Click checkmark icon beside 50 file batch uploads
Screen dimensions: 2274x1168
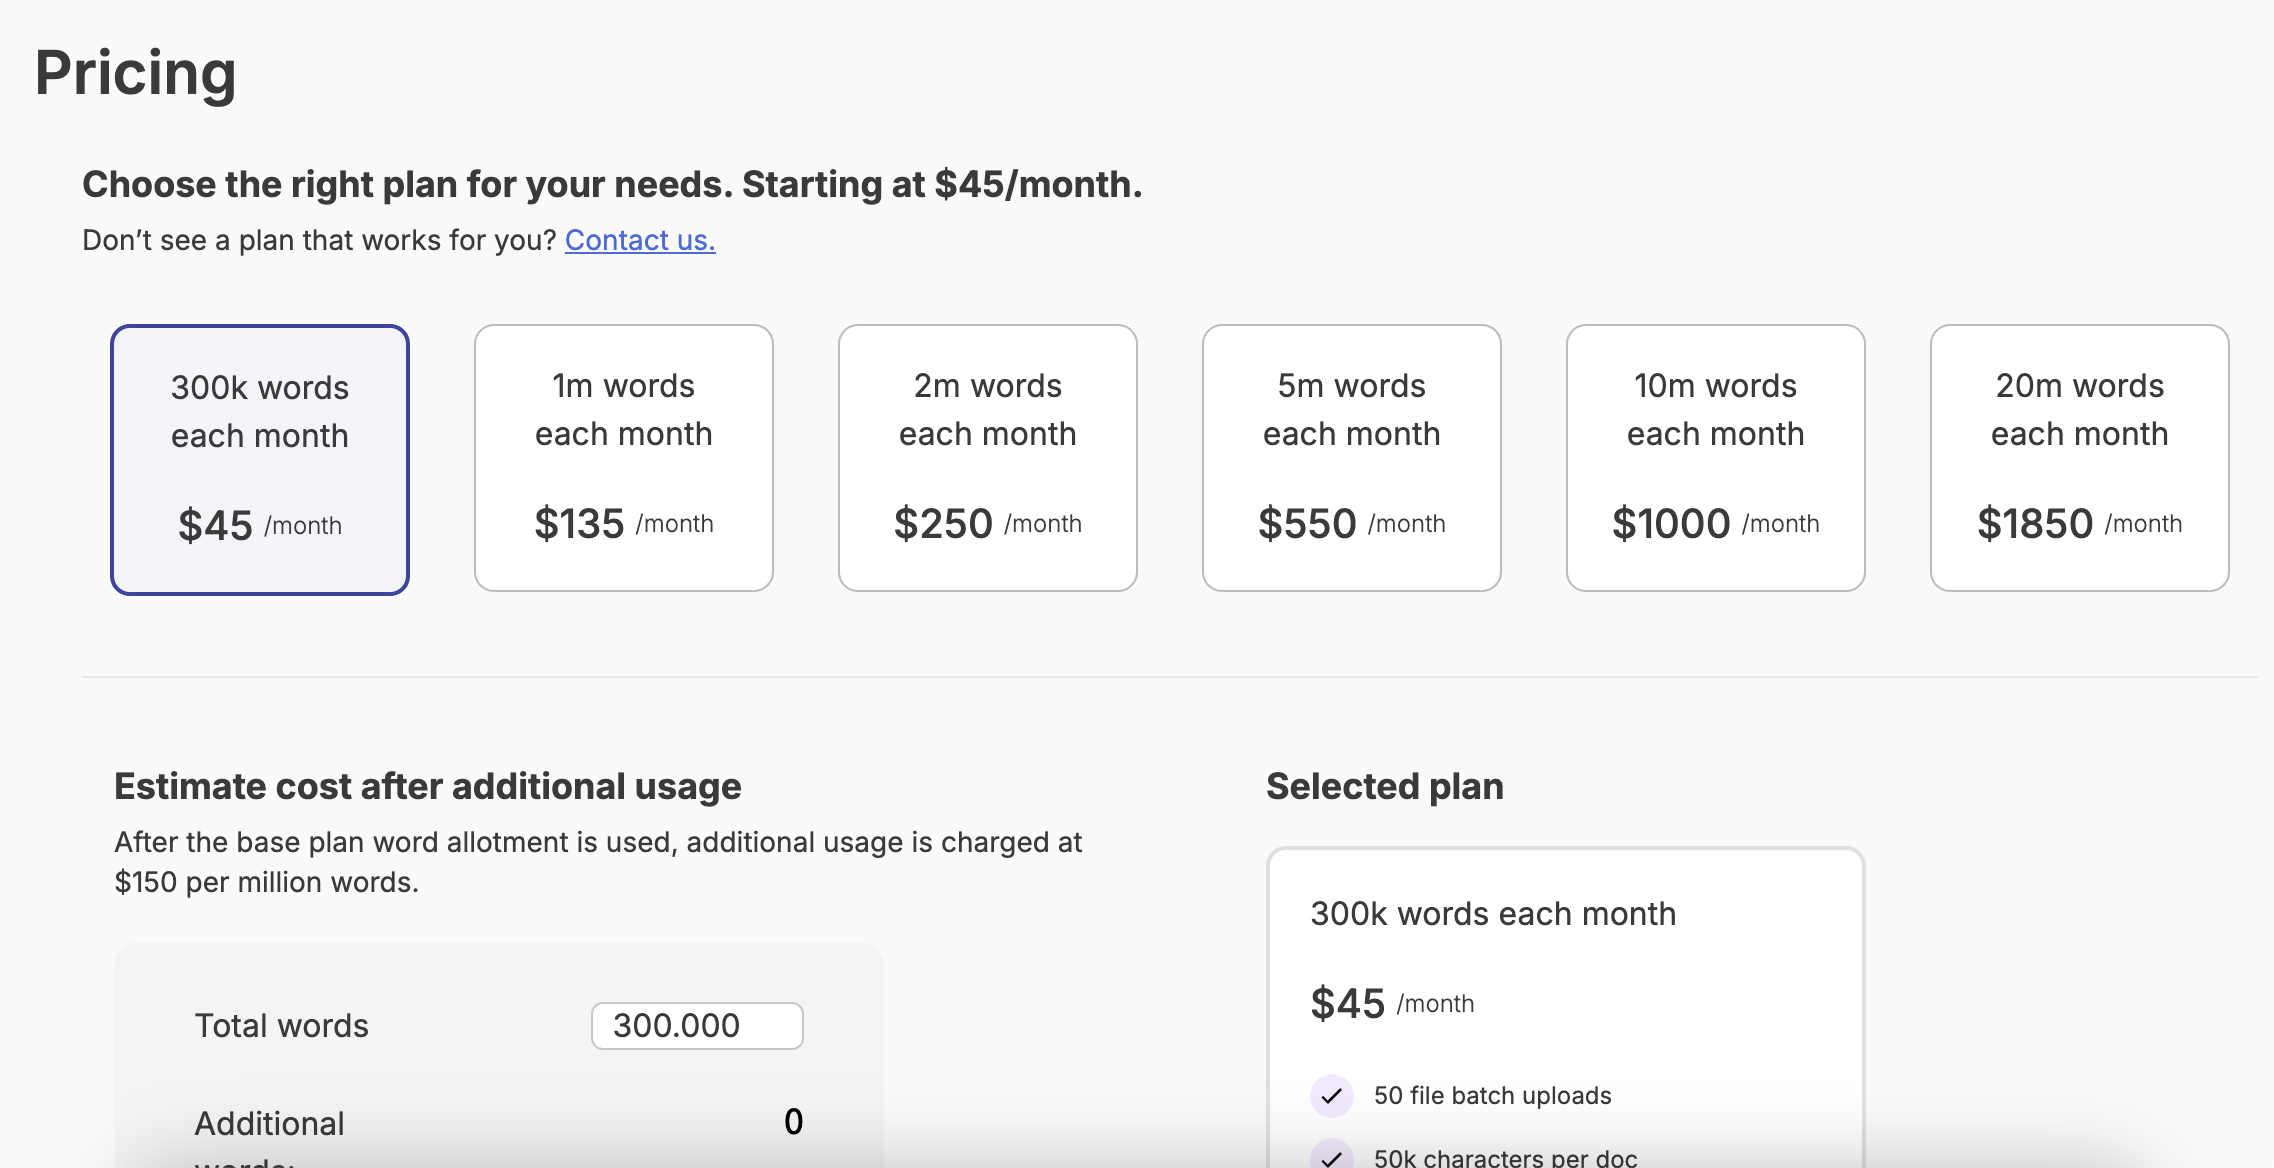pos(1332,1096)
